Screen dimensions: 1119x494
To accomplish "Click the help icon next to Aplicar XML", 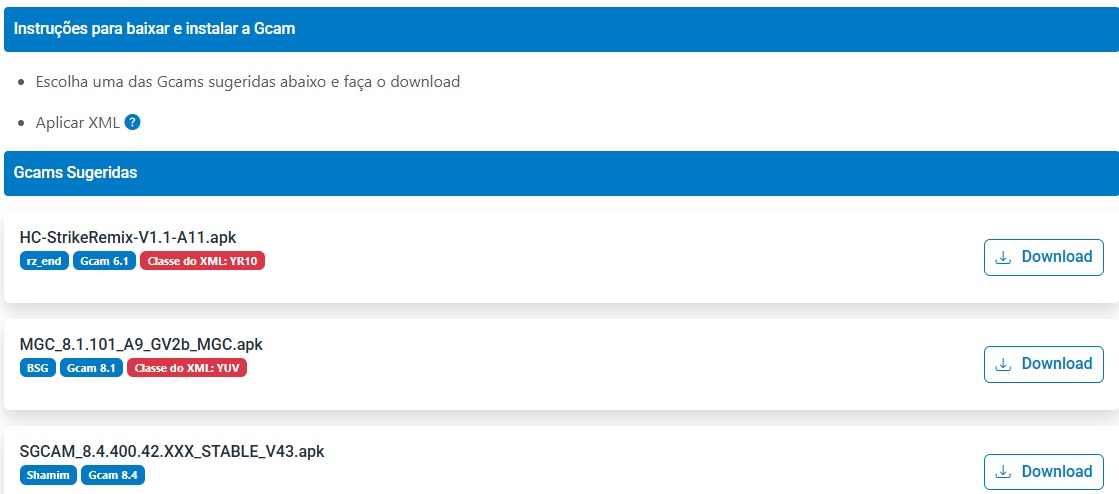I will pos(132,123).
